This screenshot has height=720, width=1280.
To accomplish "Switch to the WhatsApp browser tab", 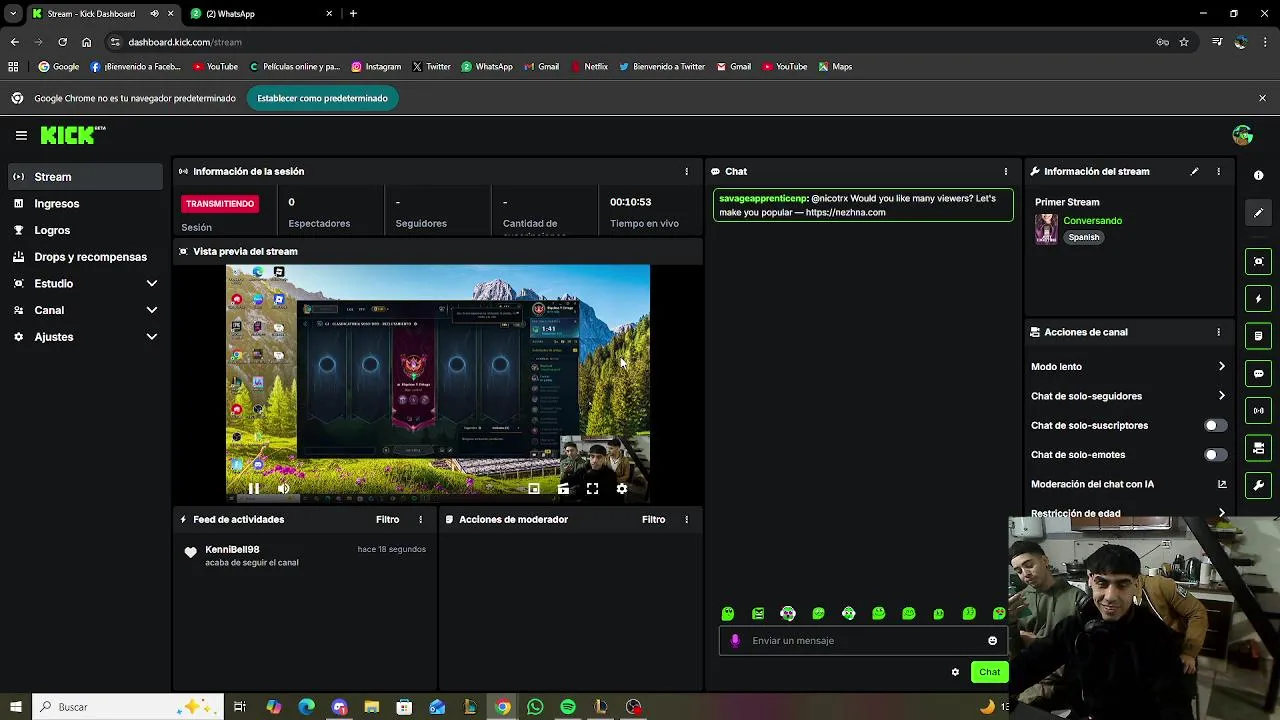I will tap(262, 14).
